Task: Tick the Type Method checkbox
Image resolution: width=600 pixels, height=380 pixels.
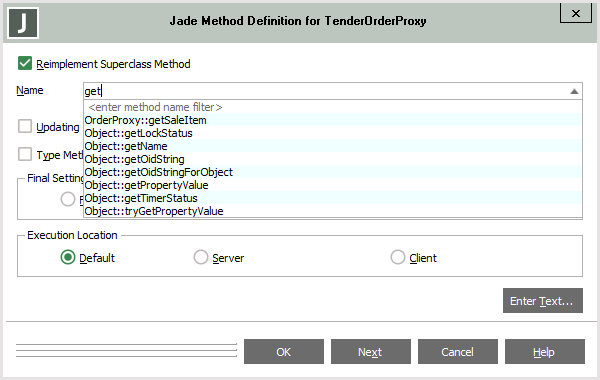Action: [x=25, y=155]
